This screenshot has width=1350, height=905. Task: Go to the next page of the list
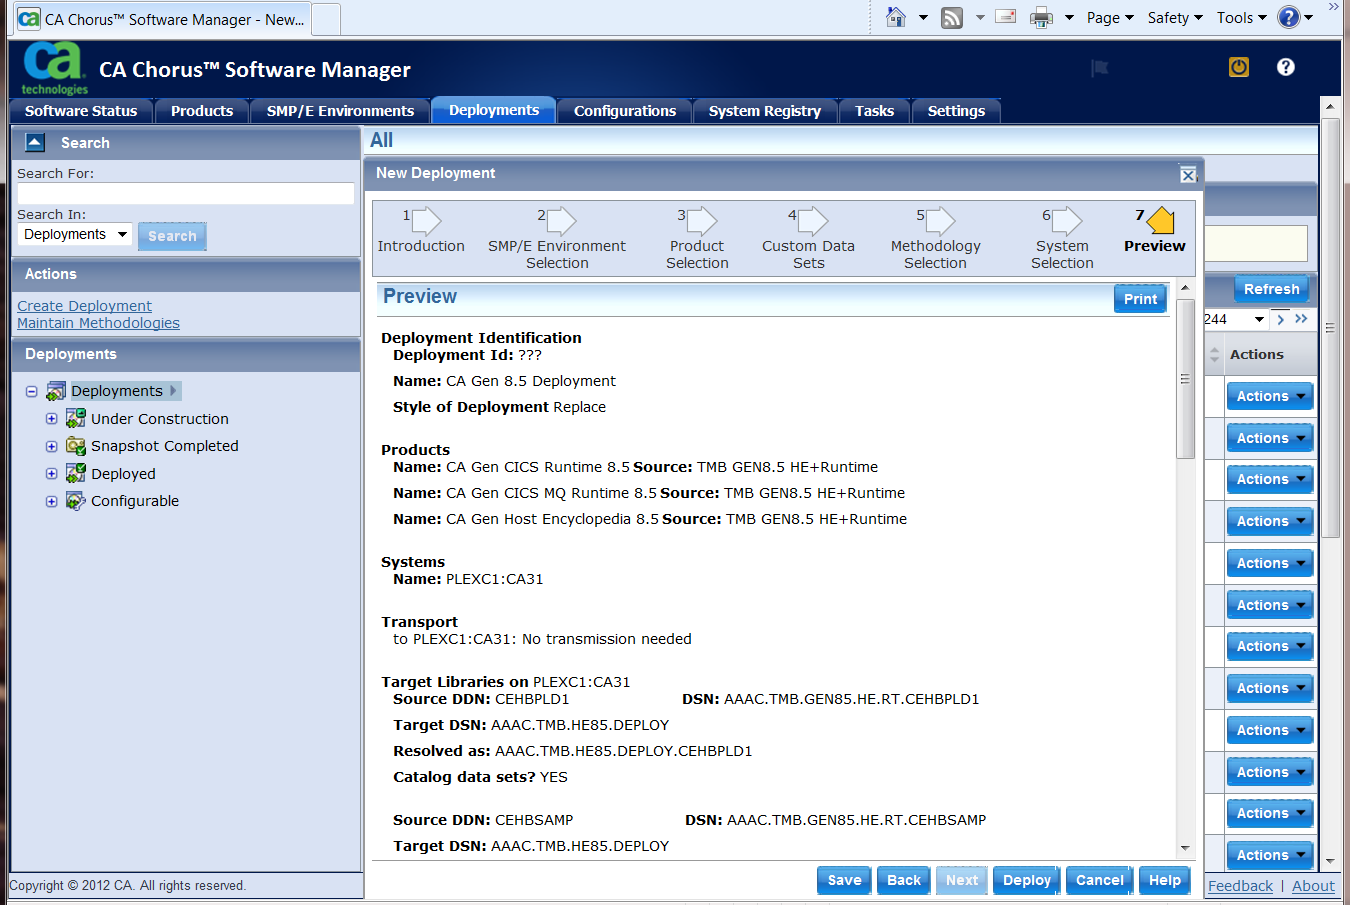tap(1280, 319)
